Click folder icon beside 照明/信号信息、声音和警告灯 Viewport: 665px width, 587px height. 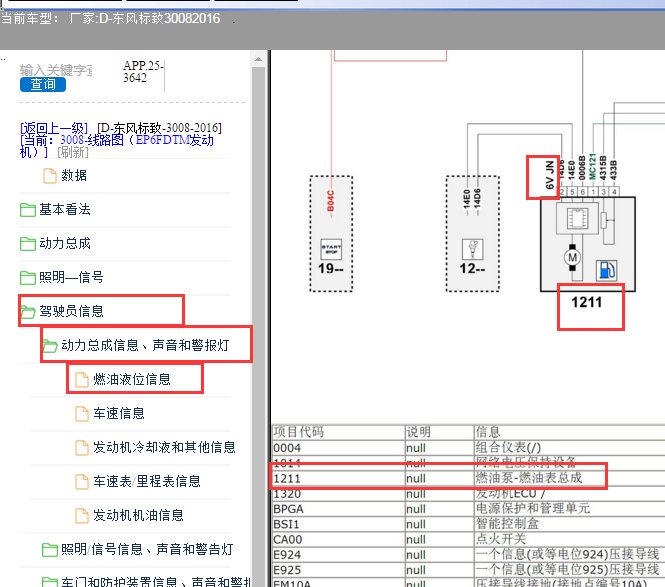coord(50,550)
